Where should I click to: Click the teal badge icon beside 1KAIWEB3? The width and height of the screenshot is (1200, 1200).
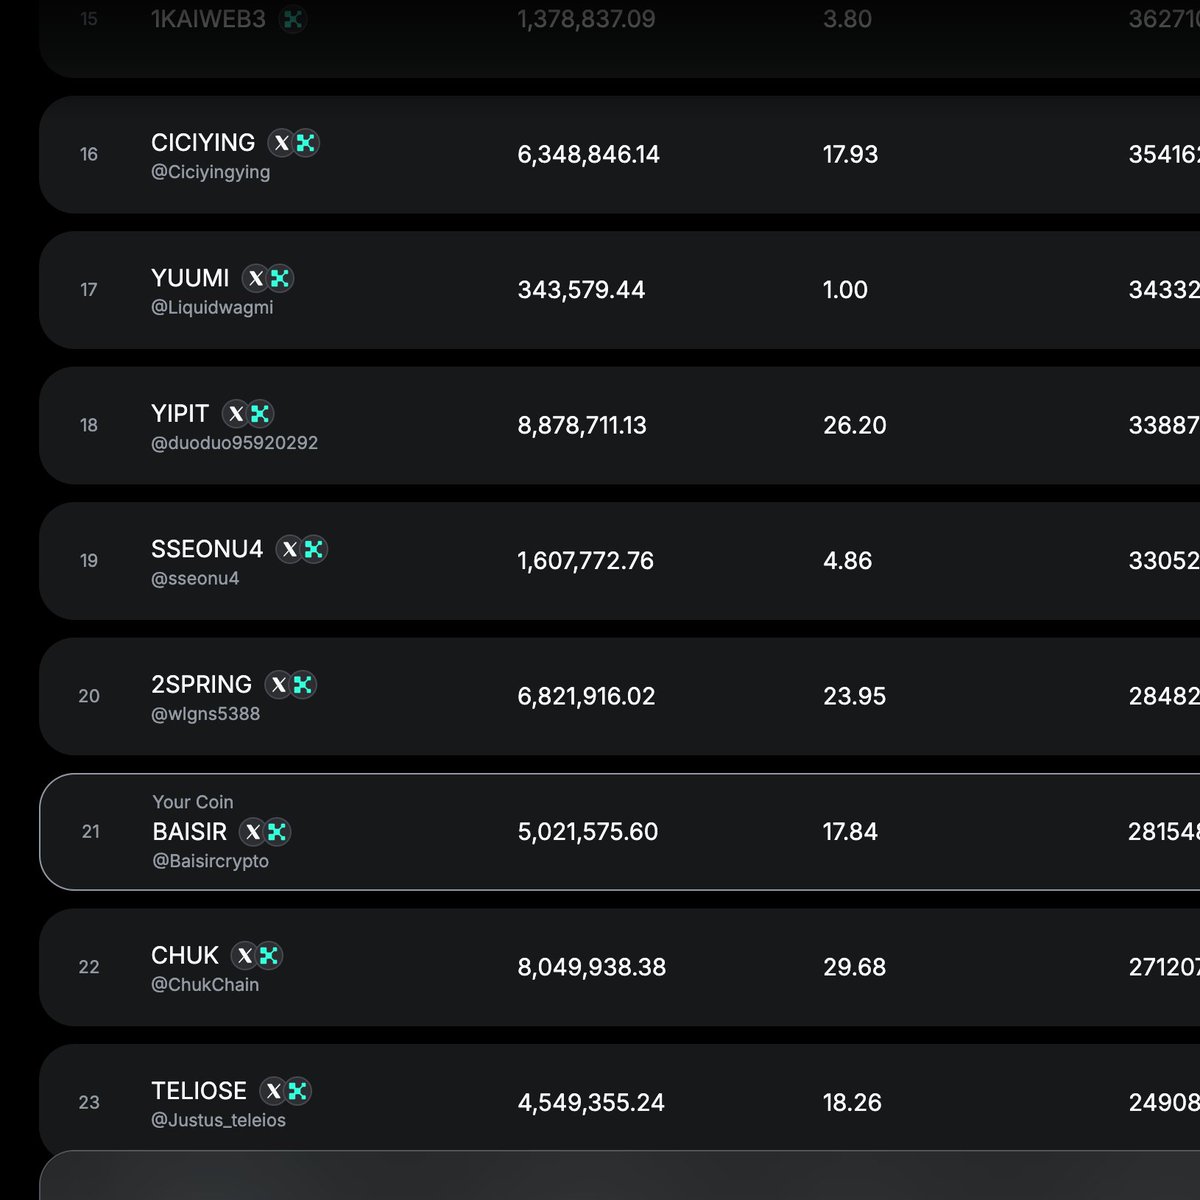pyautogui.click(x=292, y=19)
